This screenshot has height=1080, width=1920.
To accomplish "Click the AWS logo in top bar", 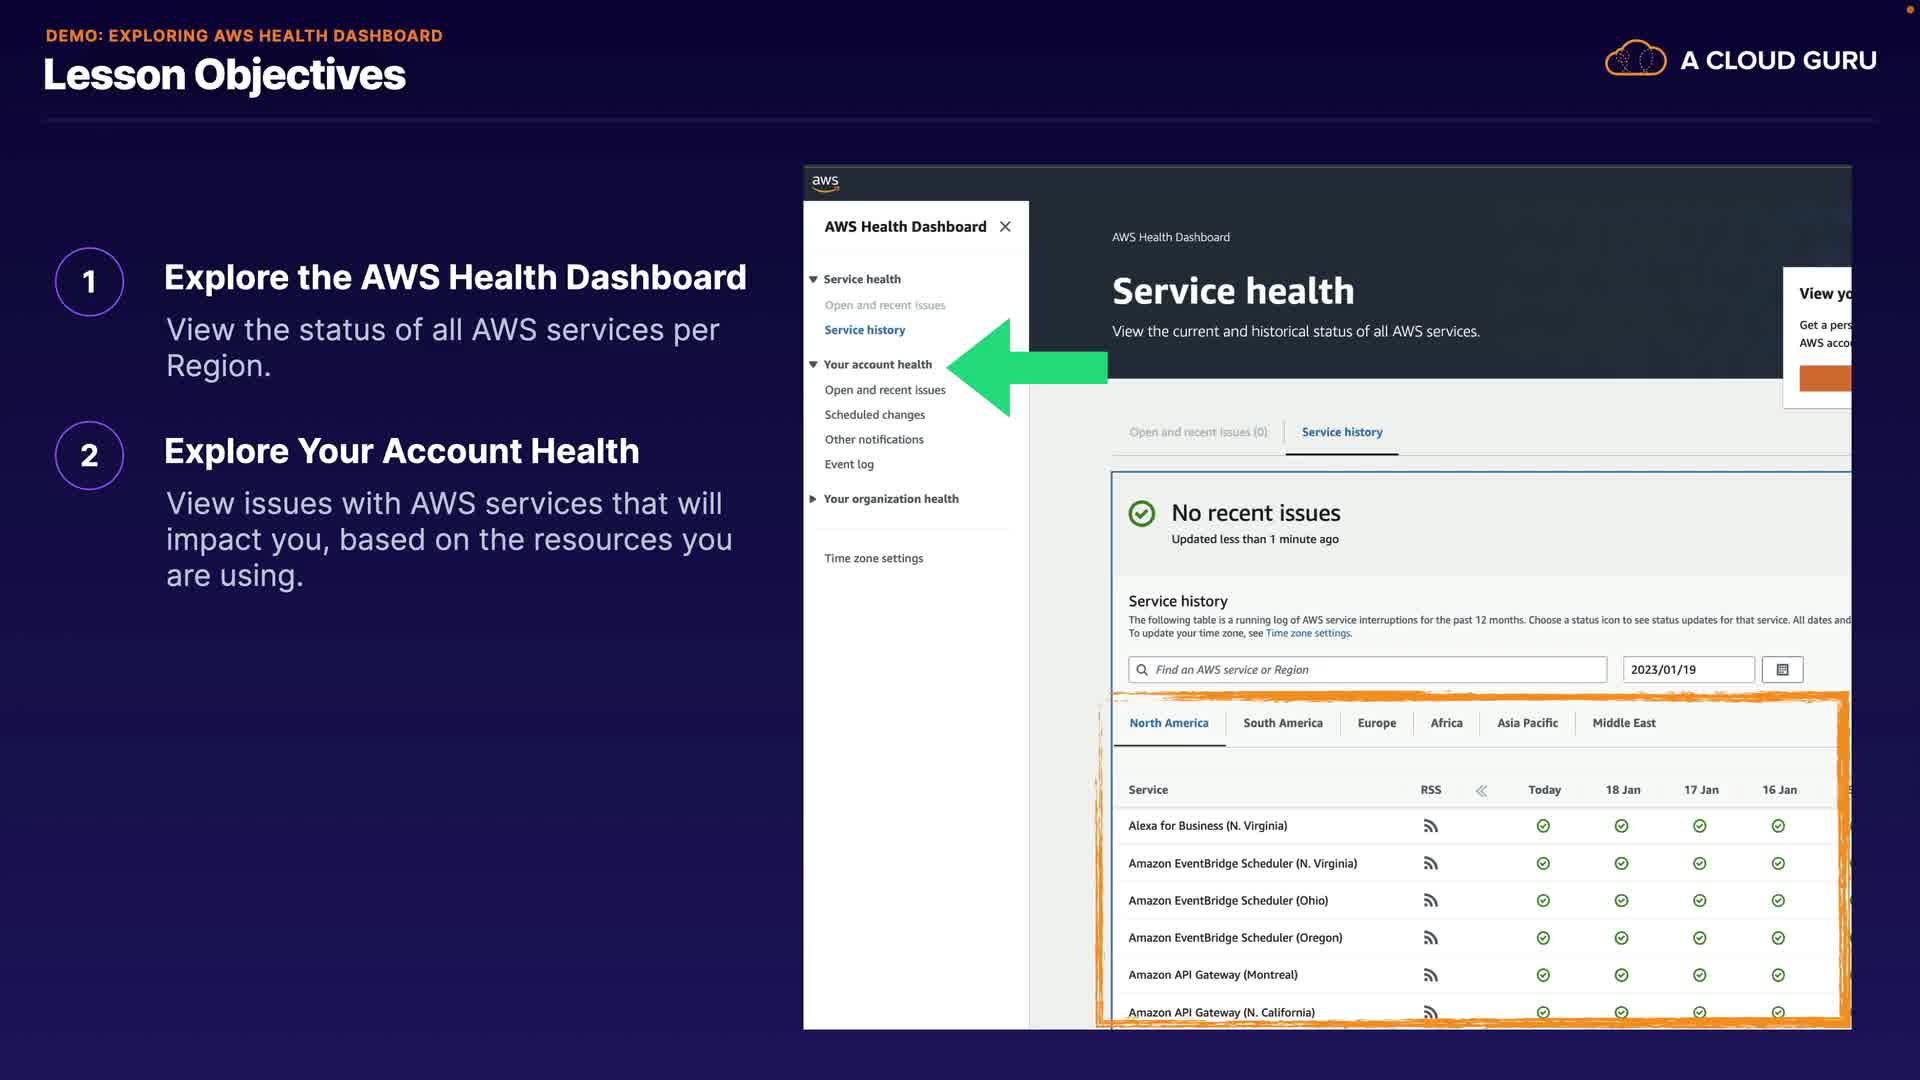I will coord(825,182).
